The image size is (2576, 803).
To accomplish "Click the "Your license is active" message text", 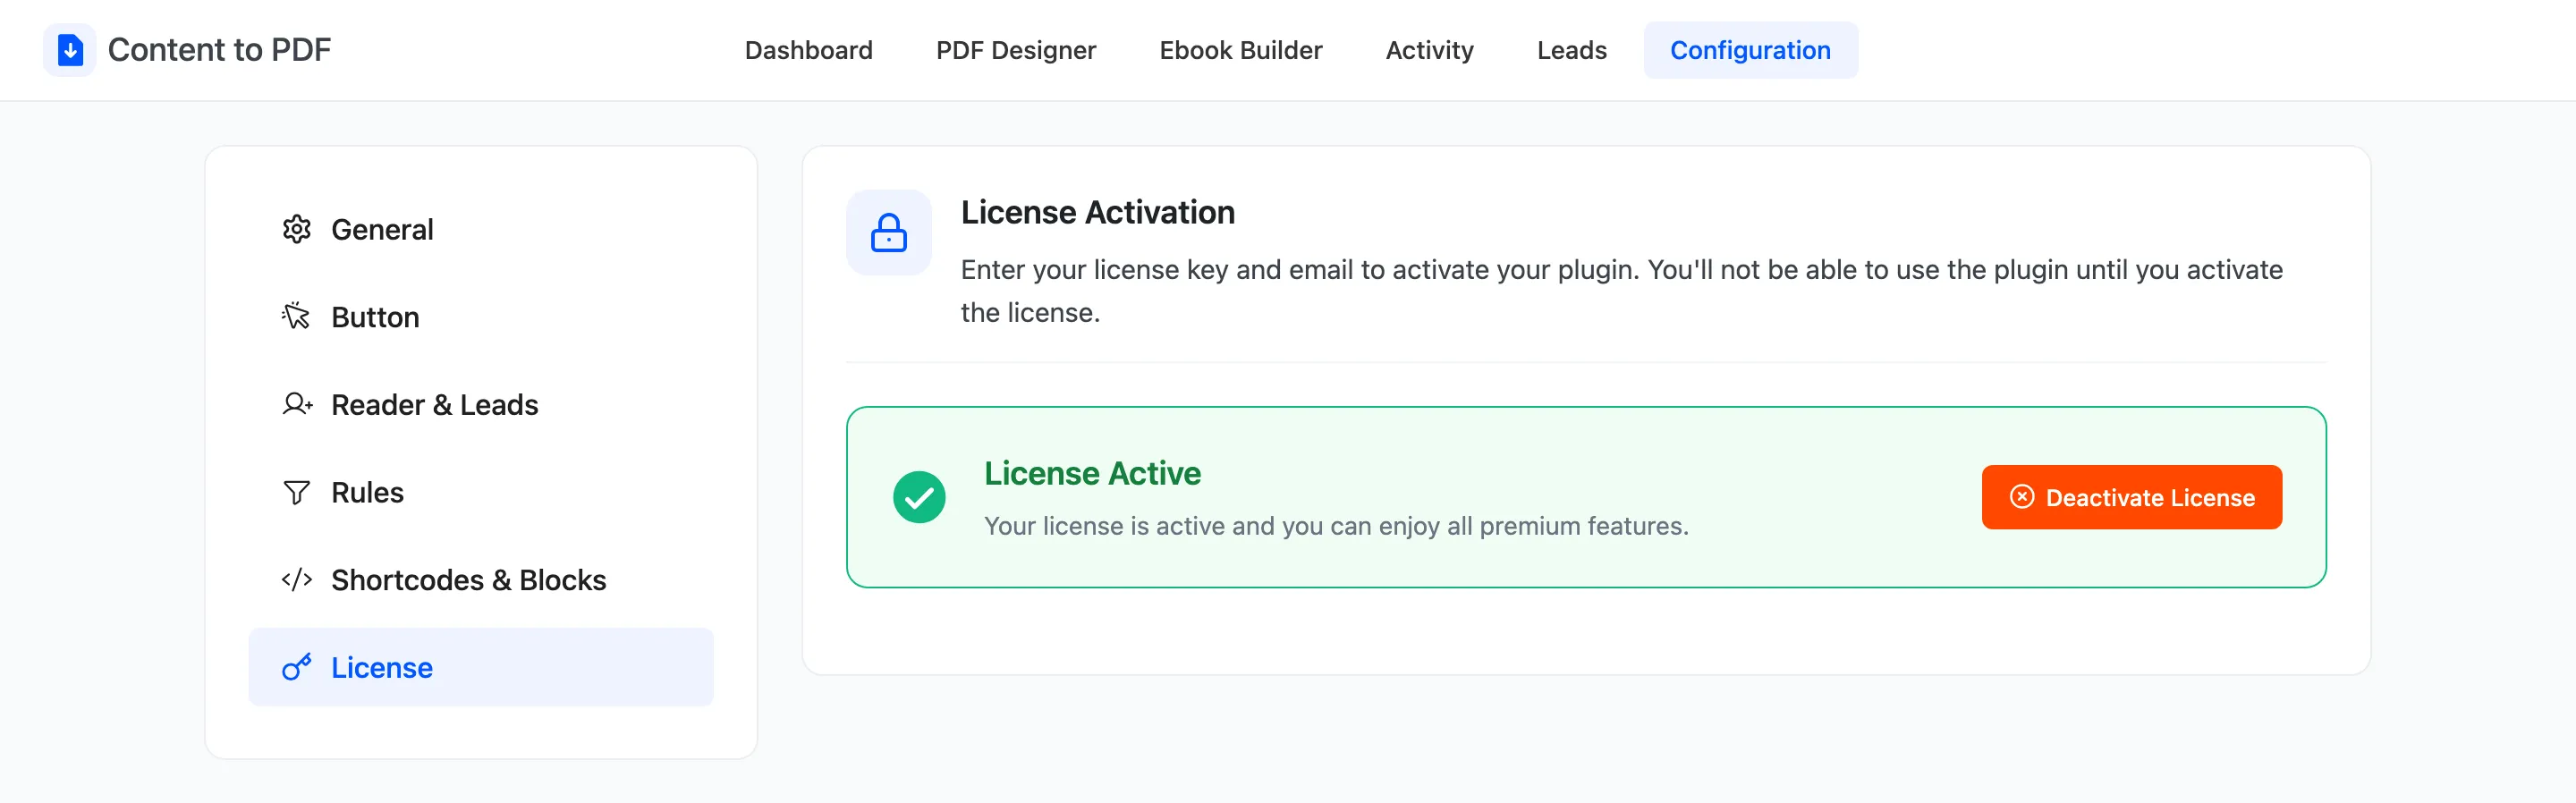I will pos(1336,526).
